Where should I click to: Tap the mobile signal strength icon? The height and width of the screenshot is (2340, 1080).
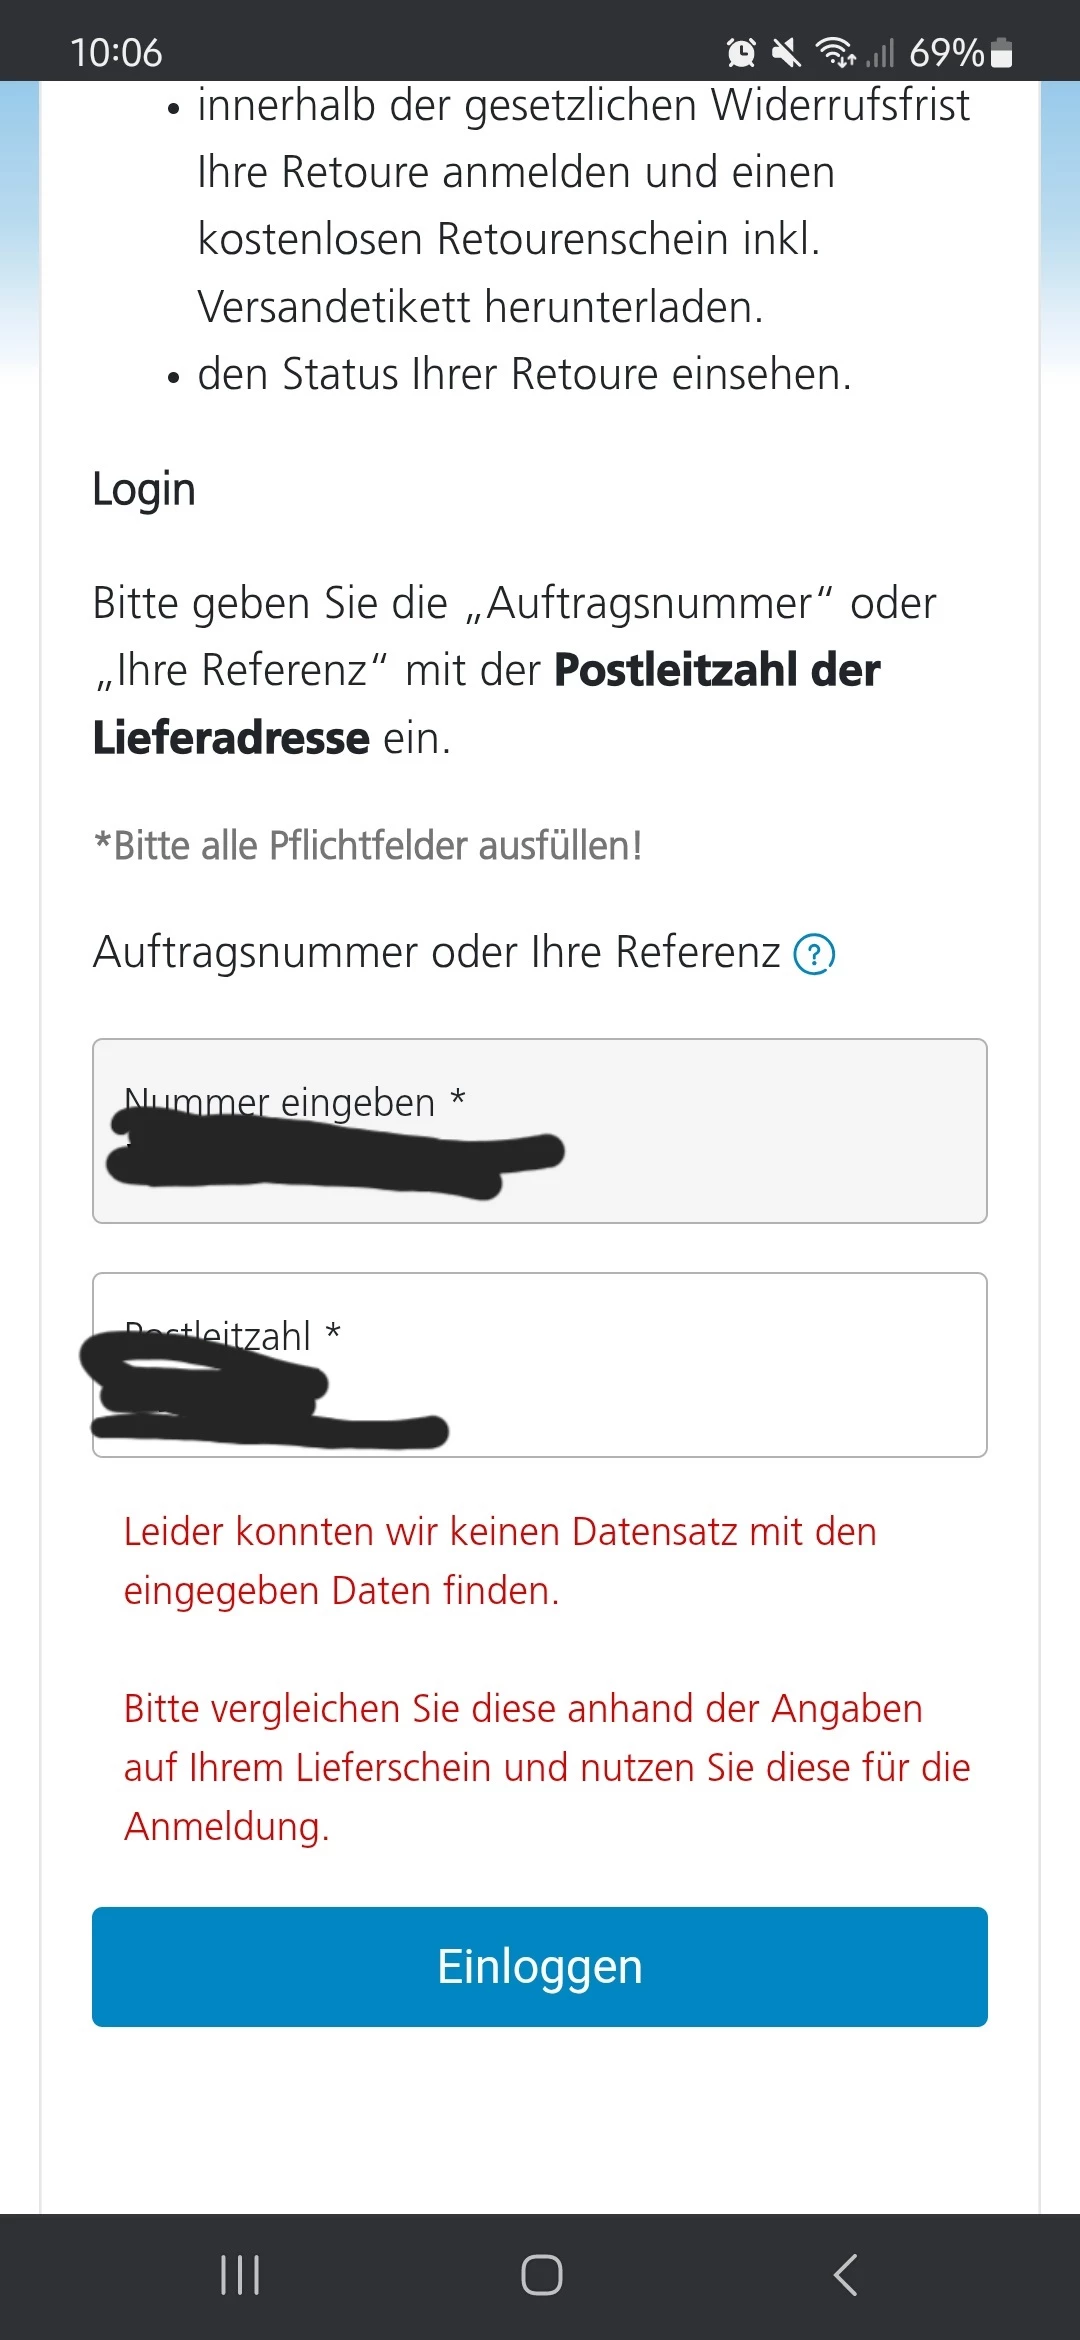[880, 52]
